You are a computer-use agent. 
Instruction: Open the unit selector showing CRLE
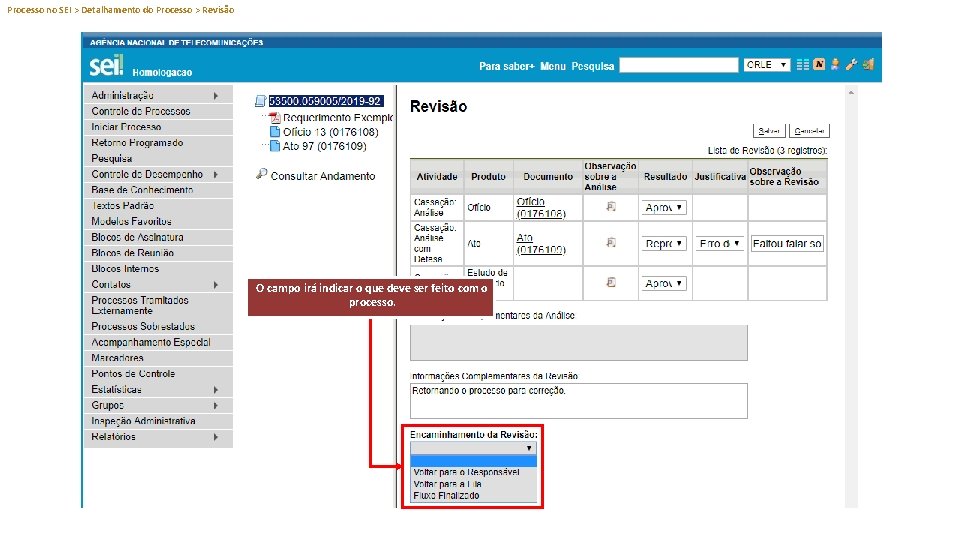coord(767,65)
